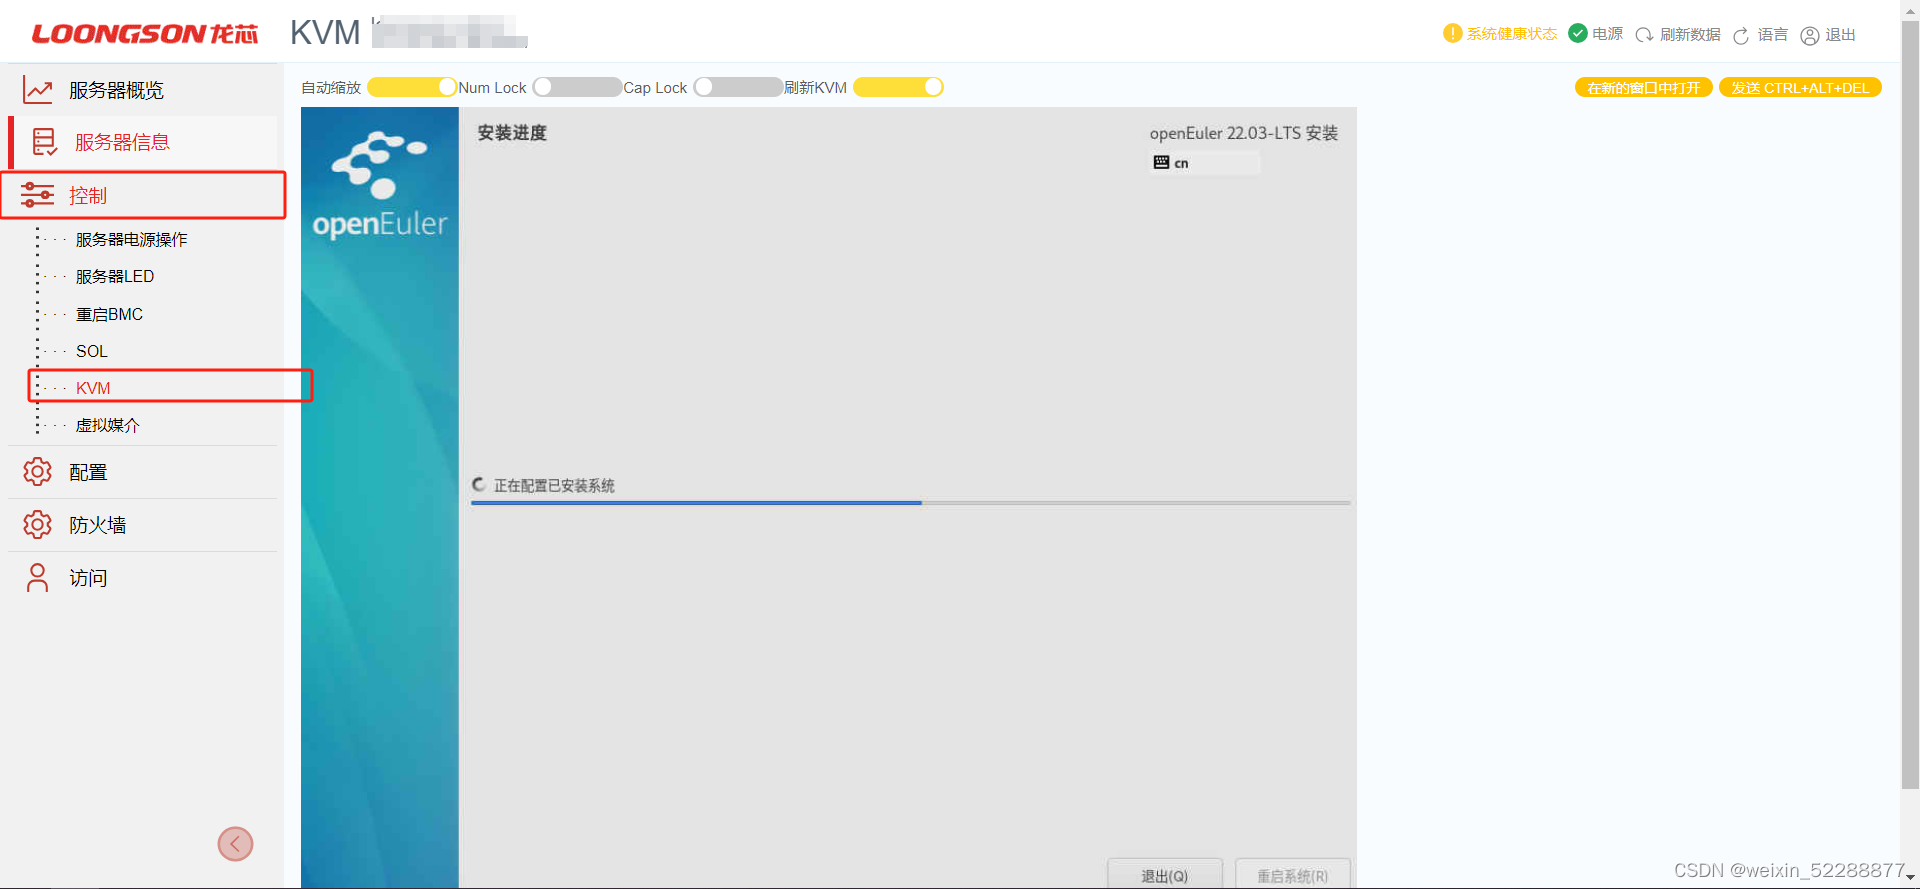This screenshot has height=889, width=1920.
Task: Click 正在配置已安装系统 status text
Action: [554, 485]
